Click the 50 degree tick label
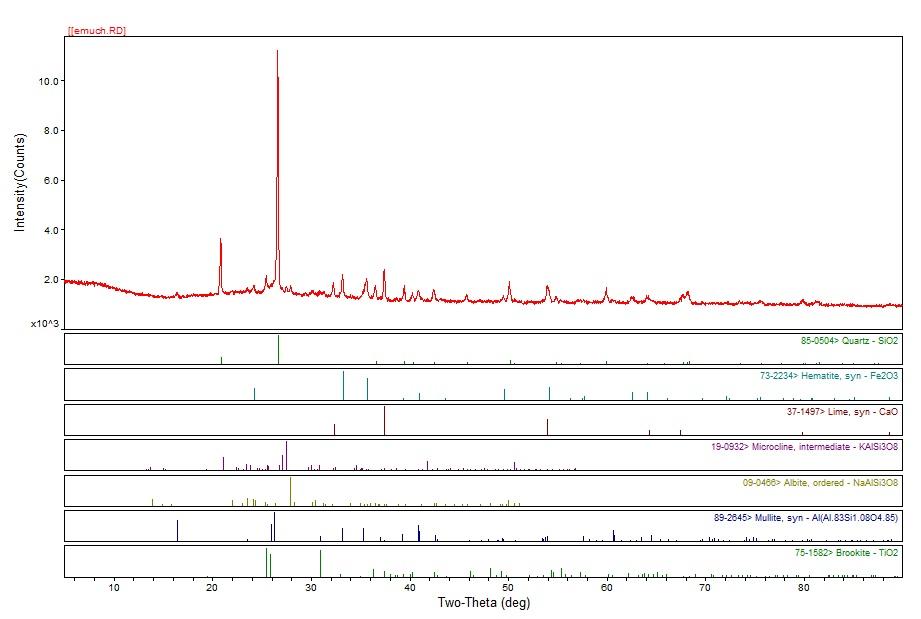This screenshot has width=921, height=619. tap(508, 587)
